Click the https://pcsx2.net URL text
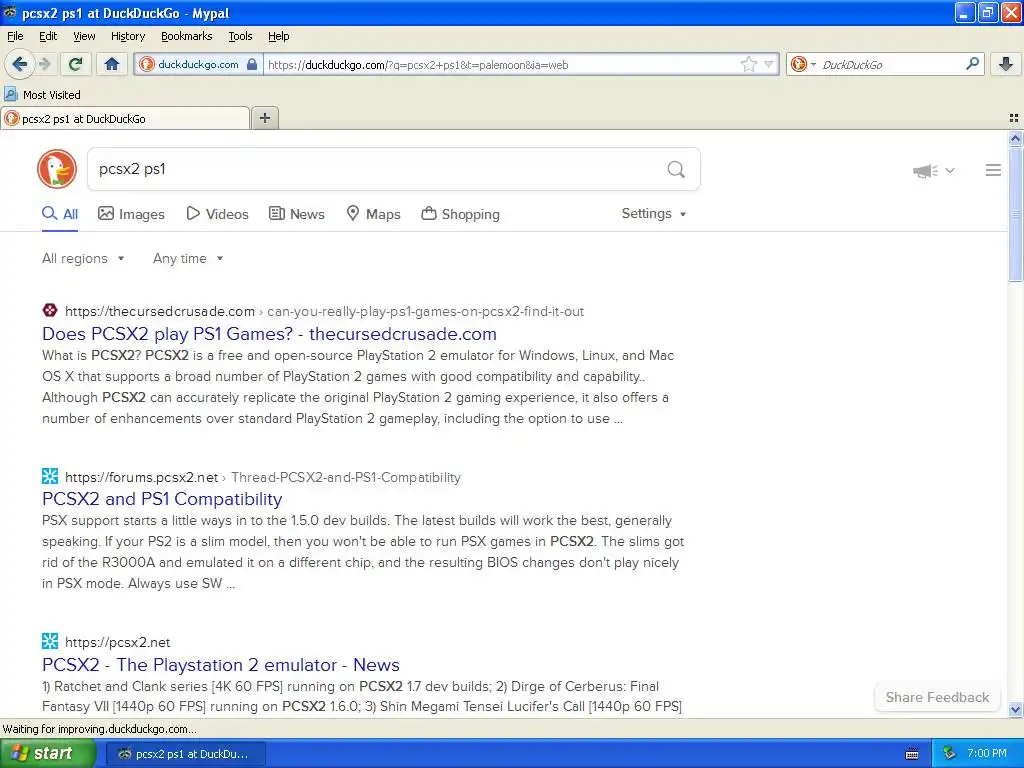Screen dimensions: 1024x768 coord(118,642)
